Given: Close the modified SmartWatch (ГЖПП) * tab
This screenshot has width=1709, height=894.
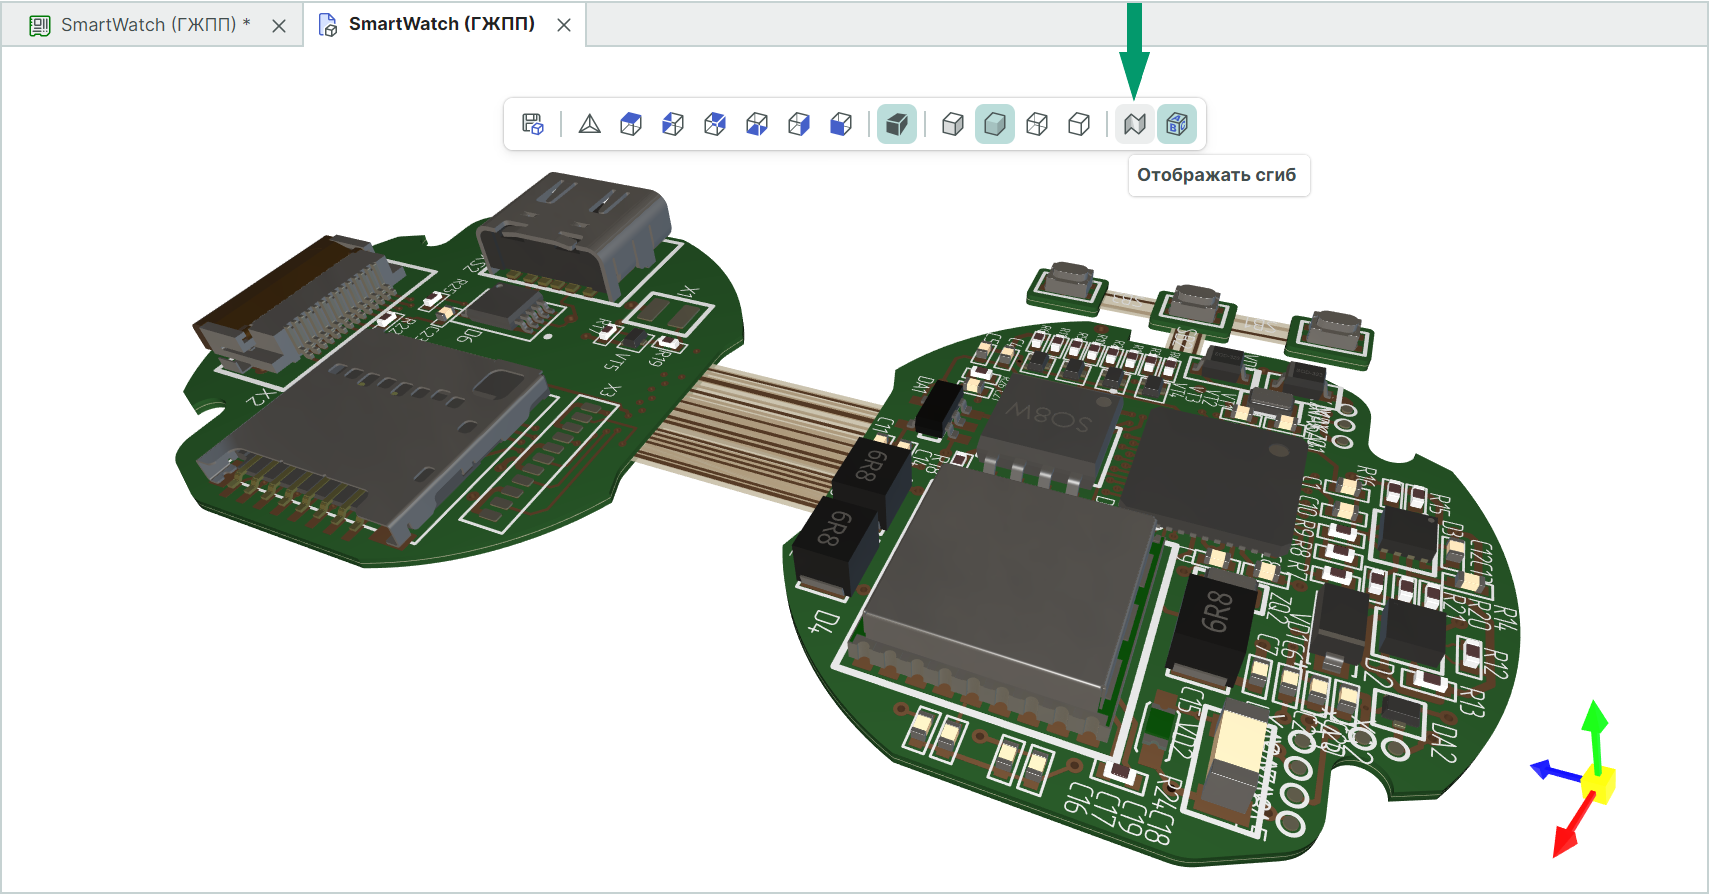Looking at the screenshot, I should pos(279,26).
